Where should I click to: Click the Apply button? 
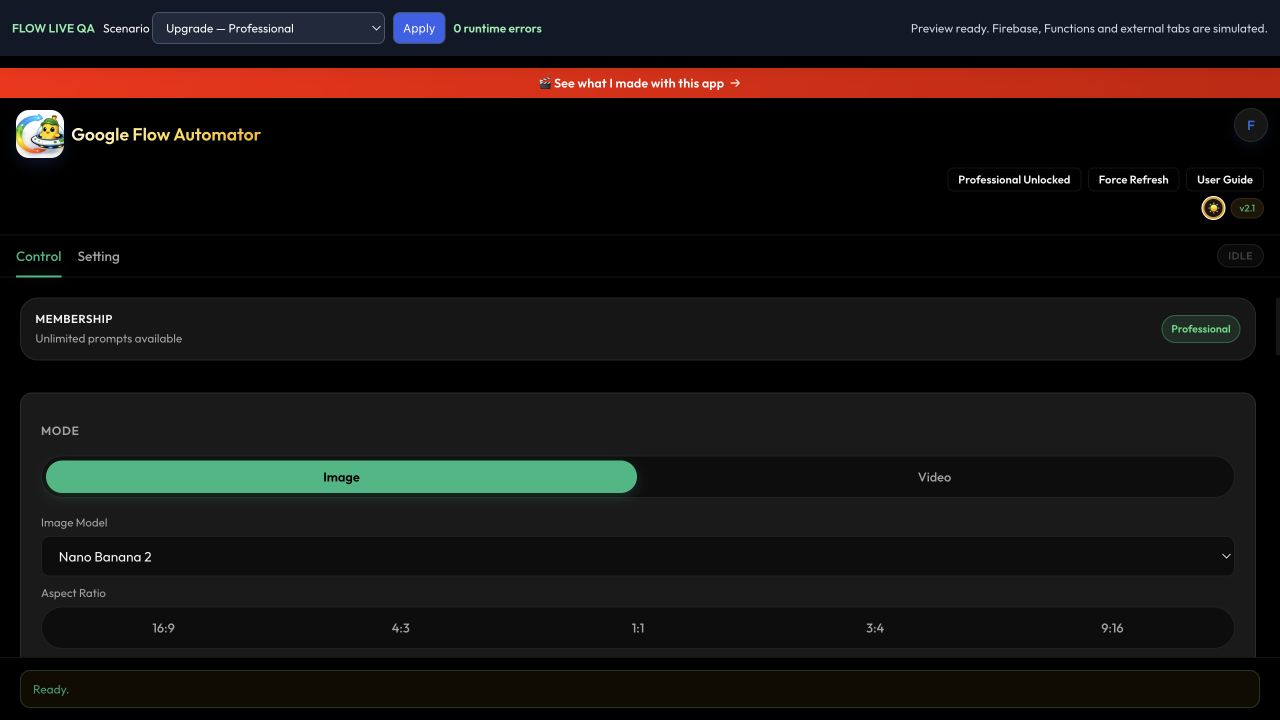[419, 28]
